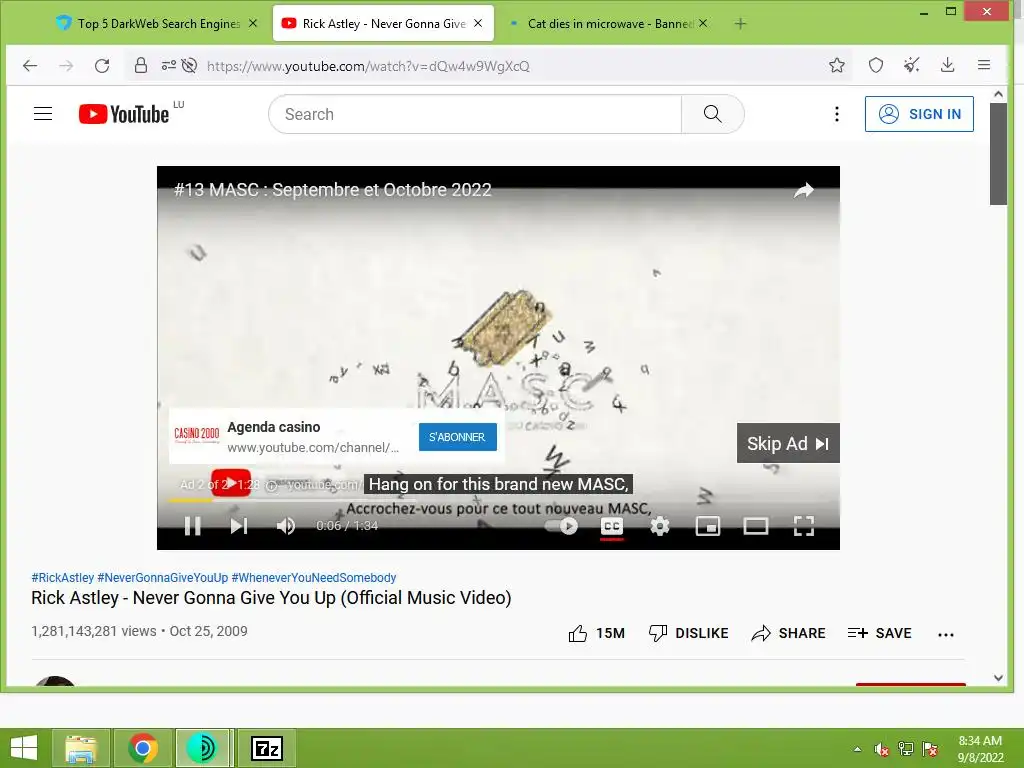Click SIGN IN button
This screenshot has height=768, width=1024.
[x=919, y=114]
